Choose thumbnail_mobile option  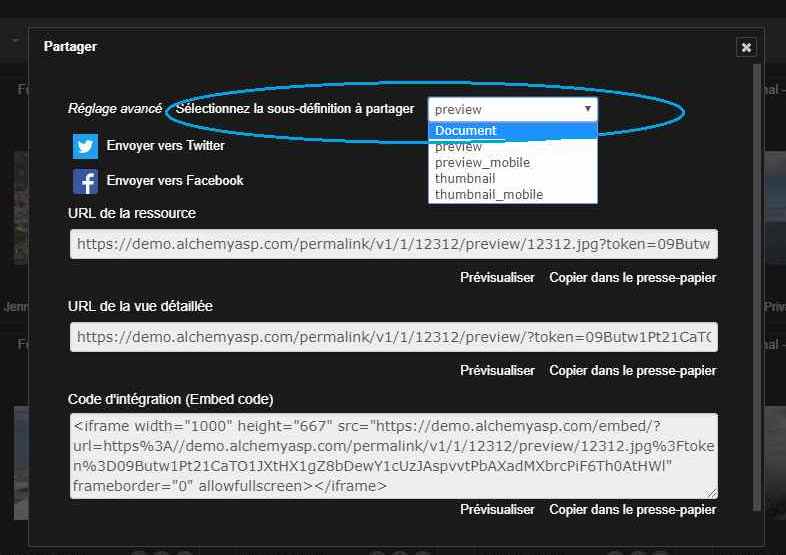point(513,195)
